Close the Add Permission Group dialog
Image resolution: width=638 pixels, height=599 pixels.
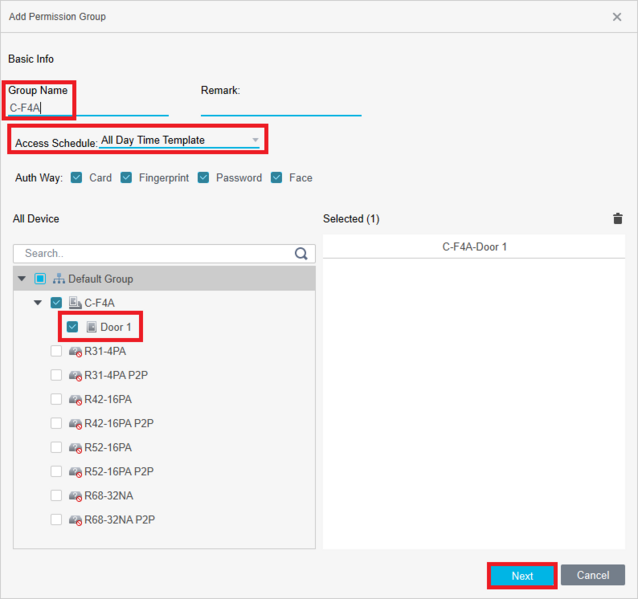click(x=617, y=17)
